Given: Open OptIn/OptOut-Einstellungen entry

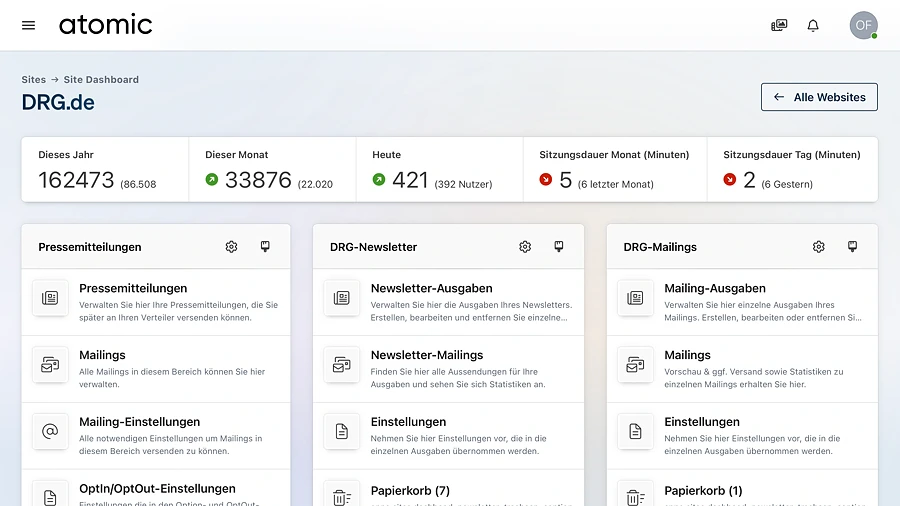Looking at the screenshot, I should (156, 488).
